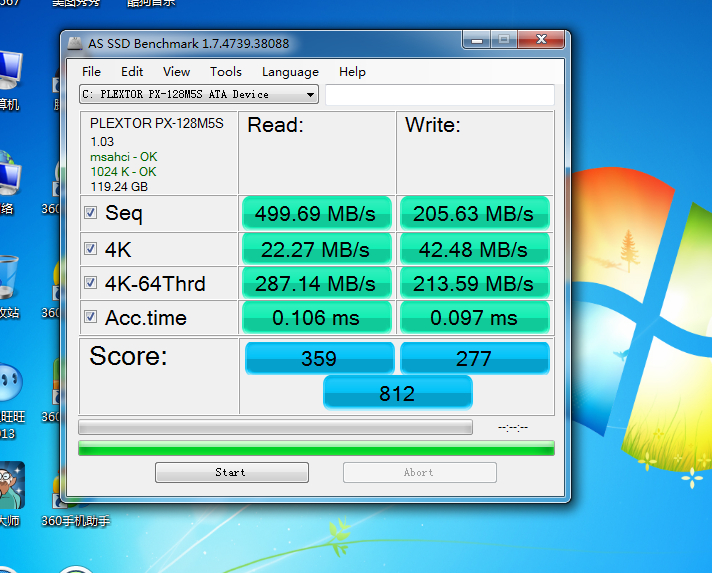The width and height of the screenshot is (712, 573).
Task: Toggle the 4K-64Thrd test checkbox
Action: (90, 282)
